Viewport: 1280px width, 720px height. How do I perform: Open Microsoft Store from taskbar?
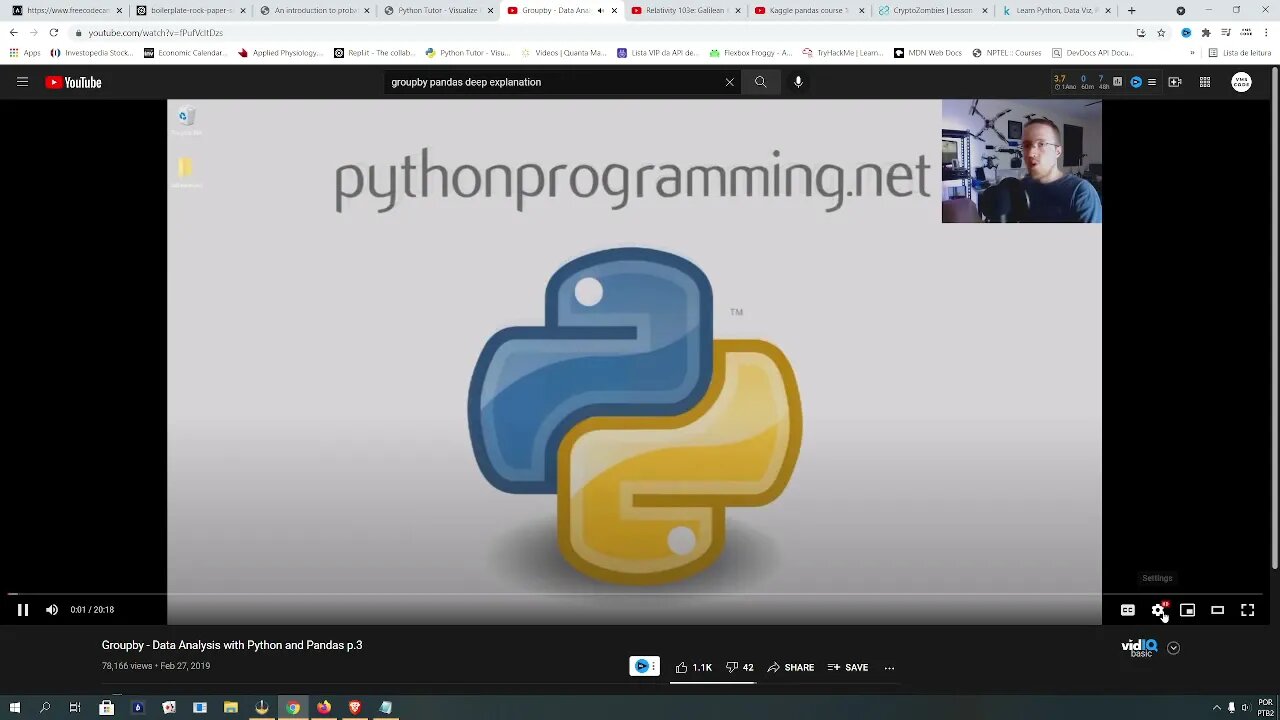[106, 707]
